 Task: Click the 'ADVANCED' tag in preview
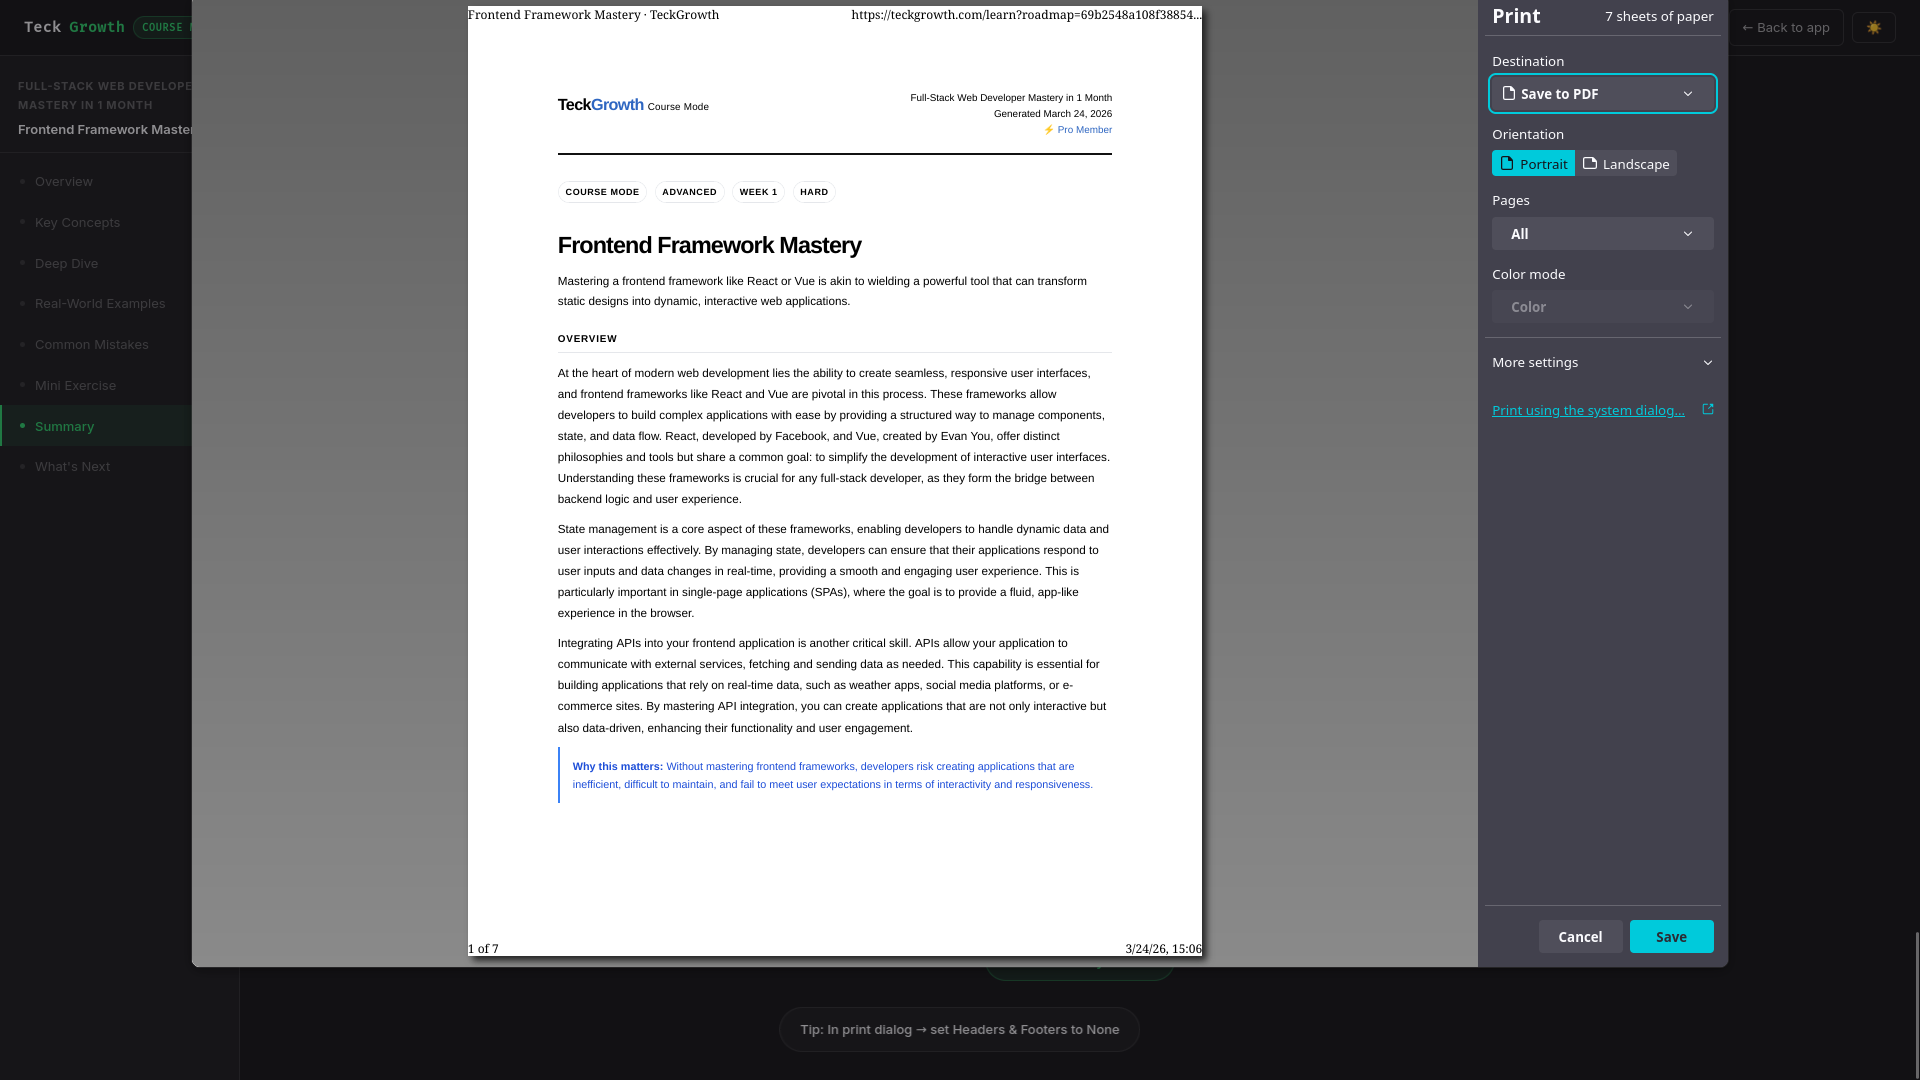(x=689, y=192)
